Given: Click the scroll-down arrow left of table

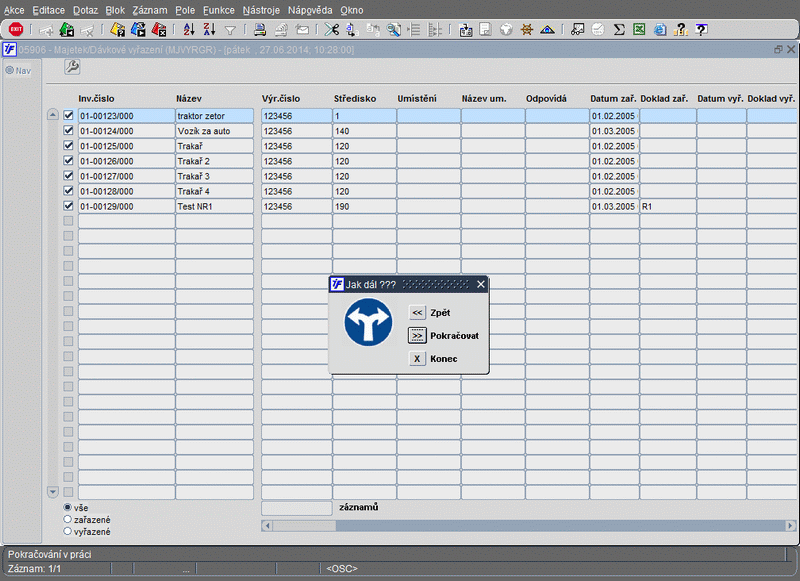Looking at the screenshot, I should click(x=53, y=492).
